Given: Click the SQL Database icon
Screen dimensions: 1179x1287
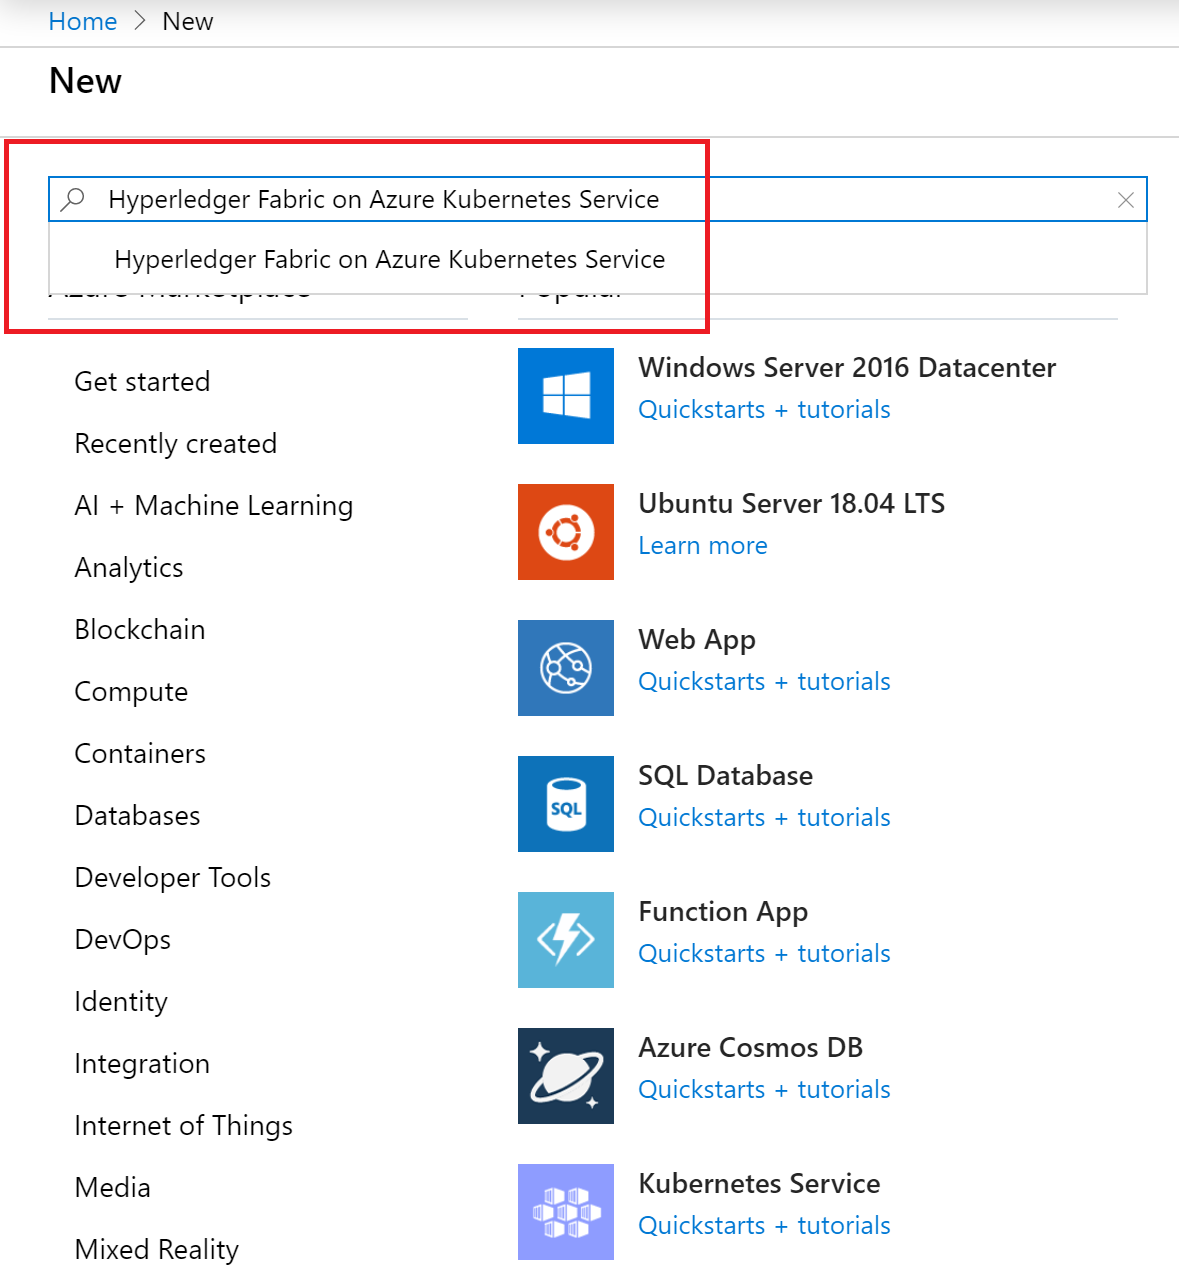Looking at the screenshot, I should [x=566, y=804].
